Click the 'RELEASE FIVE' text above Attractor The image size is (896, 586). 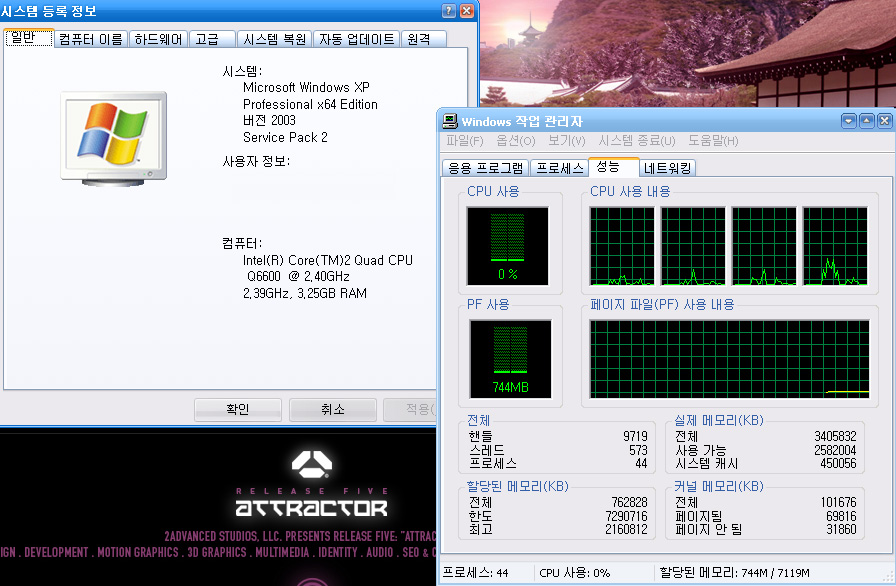[x=312, y=491]
